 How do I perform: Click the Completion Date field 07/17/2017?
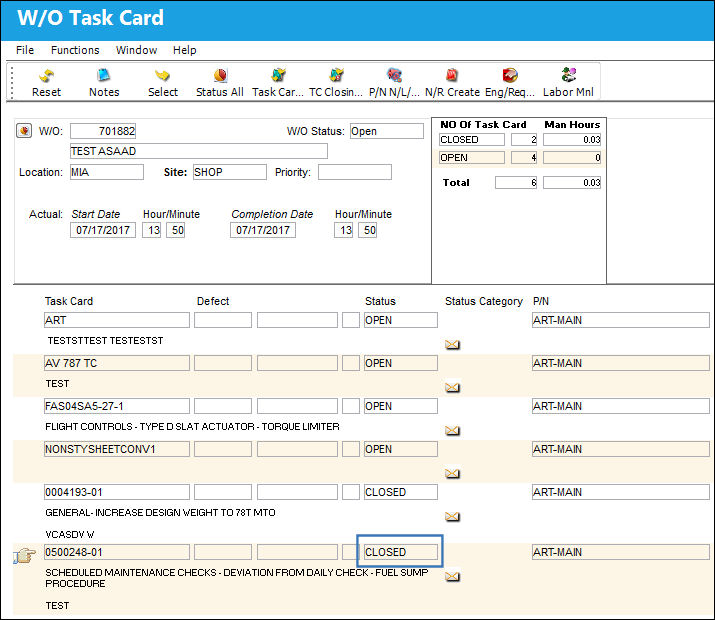pyautogui.click(x=263, y=230)
